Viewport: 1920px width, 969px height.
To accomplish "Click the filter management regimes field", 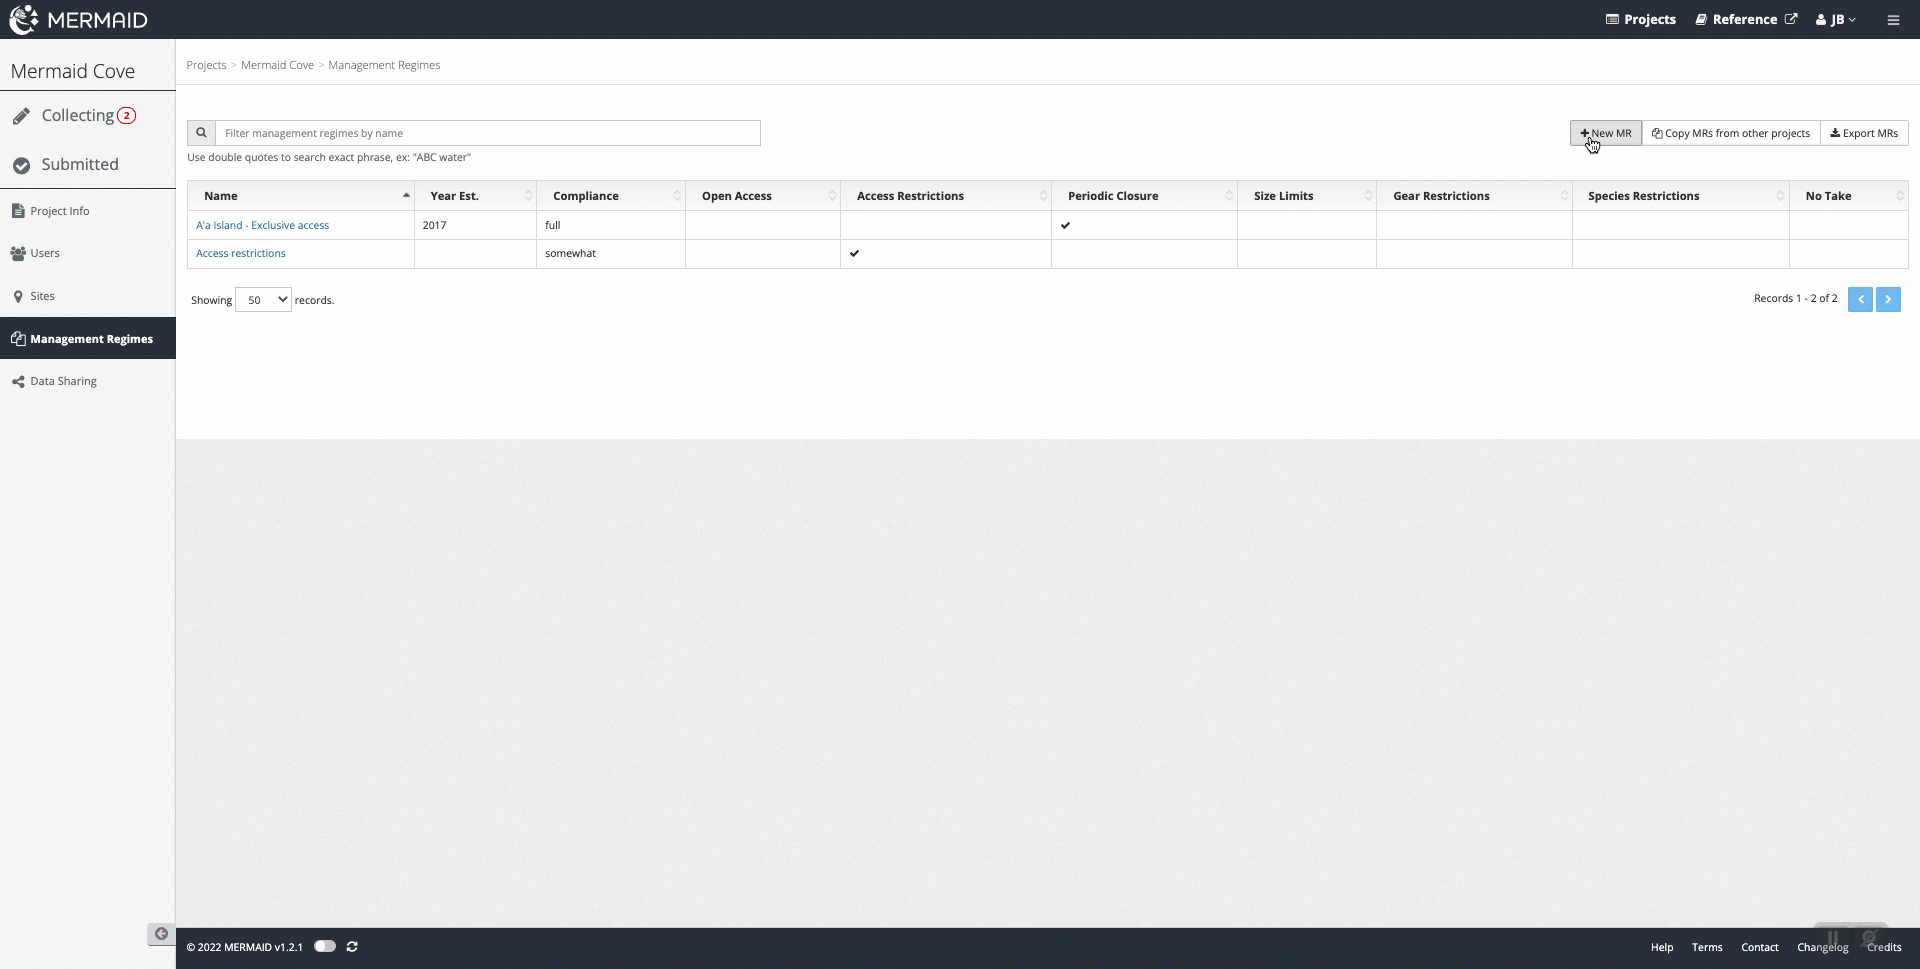I will coord(488,133).
